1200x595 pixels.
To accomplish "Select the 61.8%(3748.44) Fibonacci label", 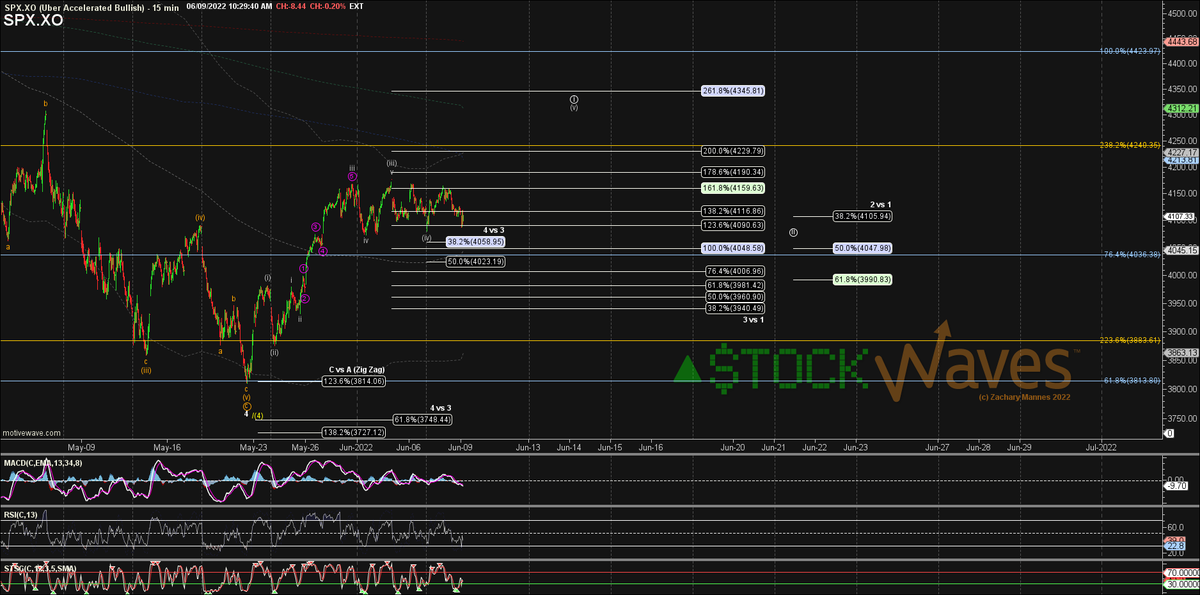I will [421, 419].
